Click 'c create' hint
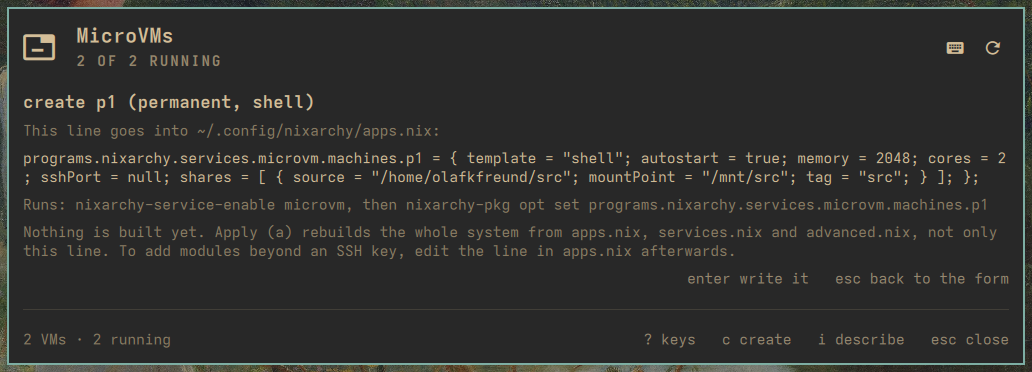This screenshot has height=372, width=1032. pos(756,340)
